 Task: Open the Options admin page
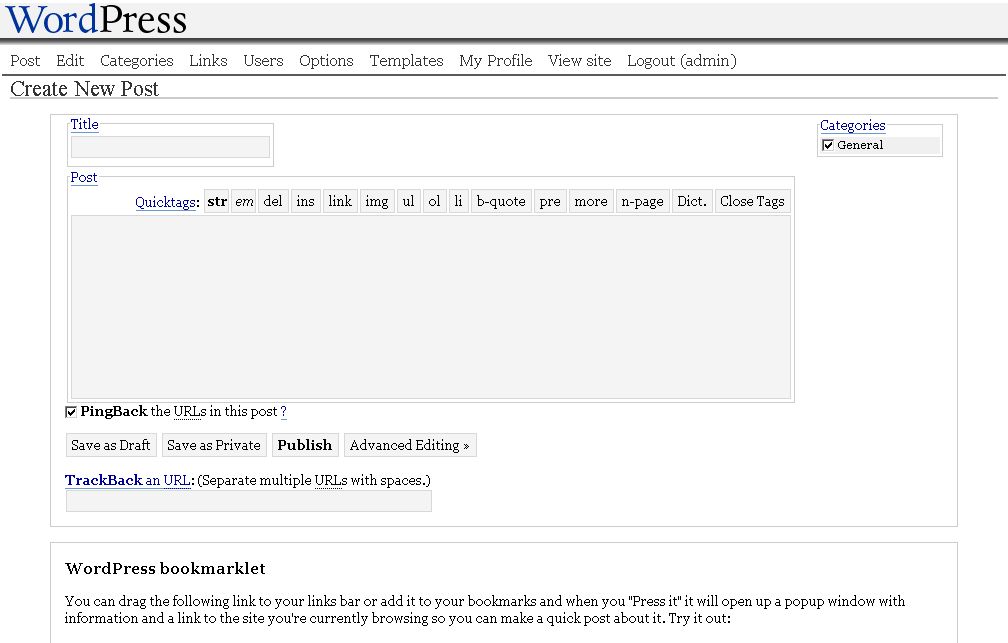pos(326,61)
